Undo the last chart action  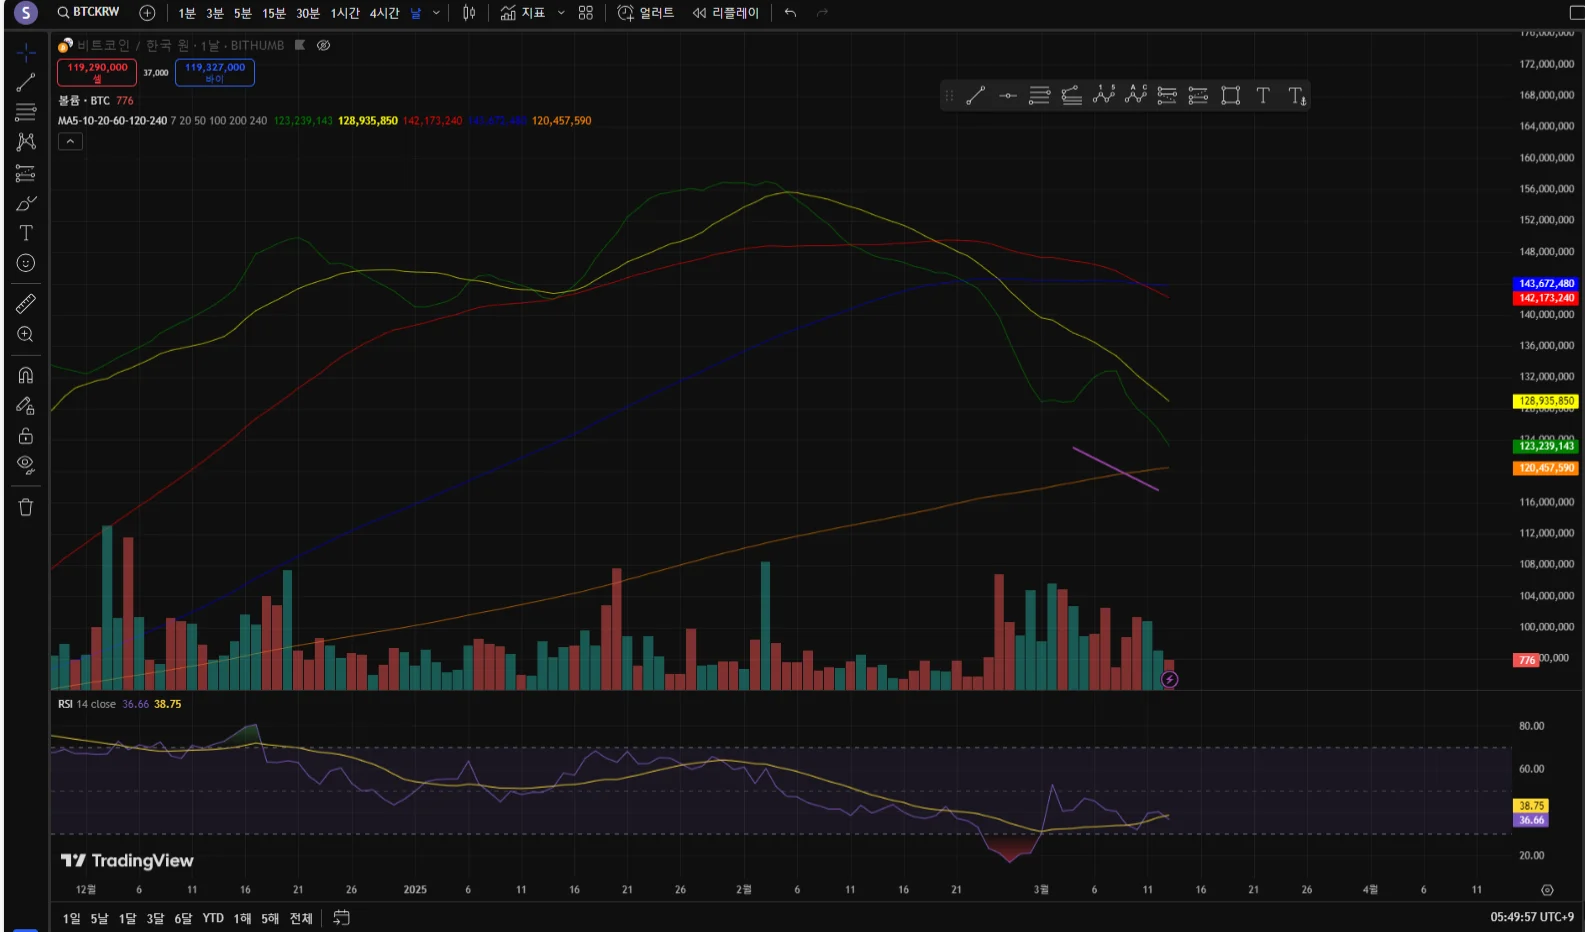point(790,13)
